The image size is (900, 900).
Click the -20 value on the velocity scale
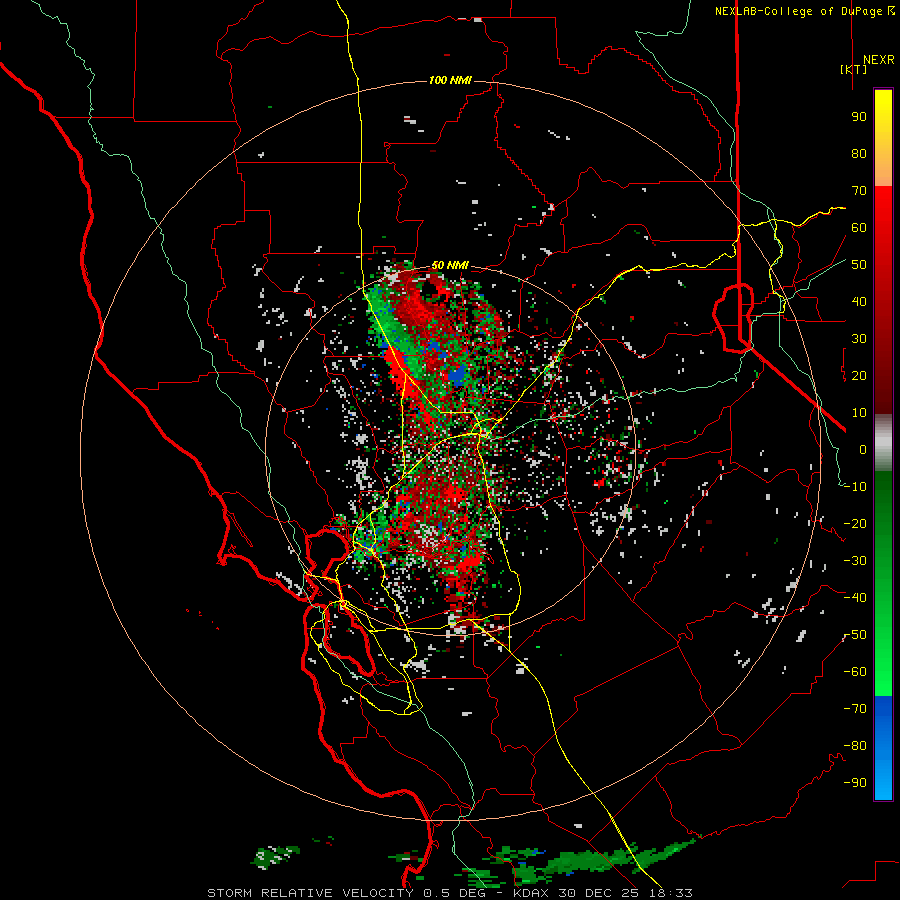click(855, 524)
